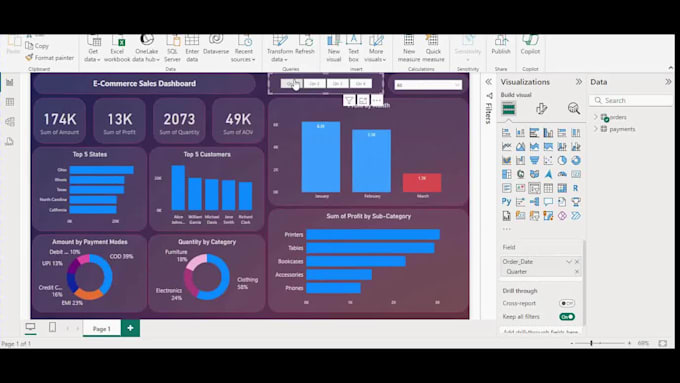The image size is (680, 383).
Task: Turn off Keep all filters switch
Action: pos(567,317)
